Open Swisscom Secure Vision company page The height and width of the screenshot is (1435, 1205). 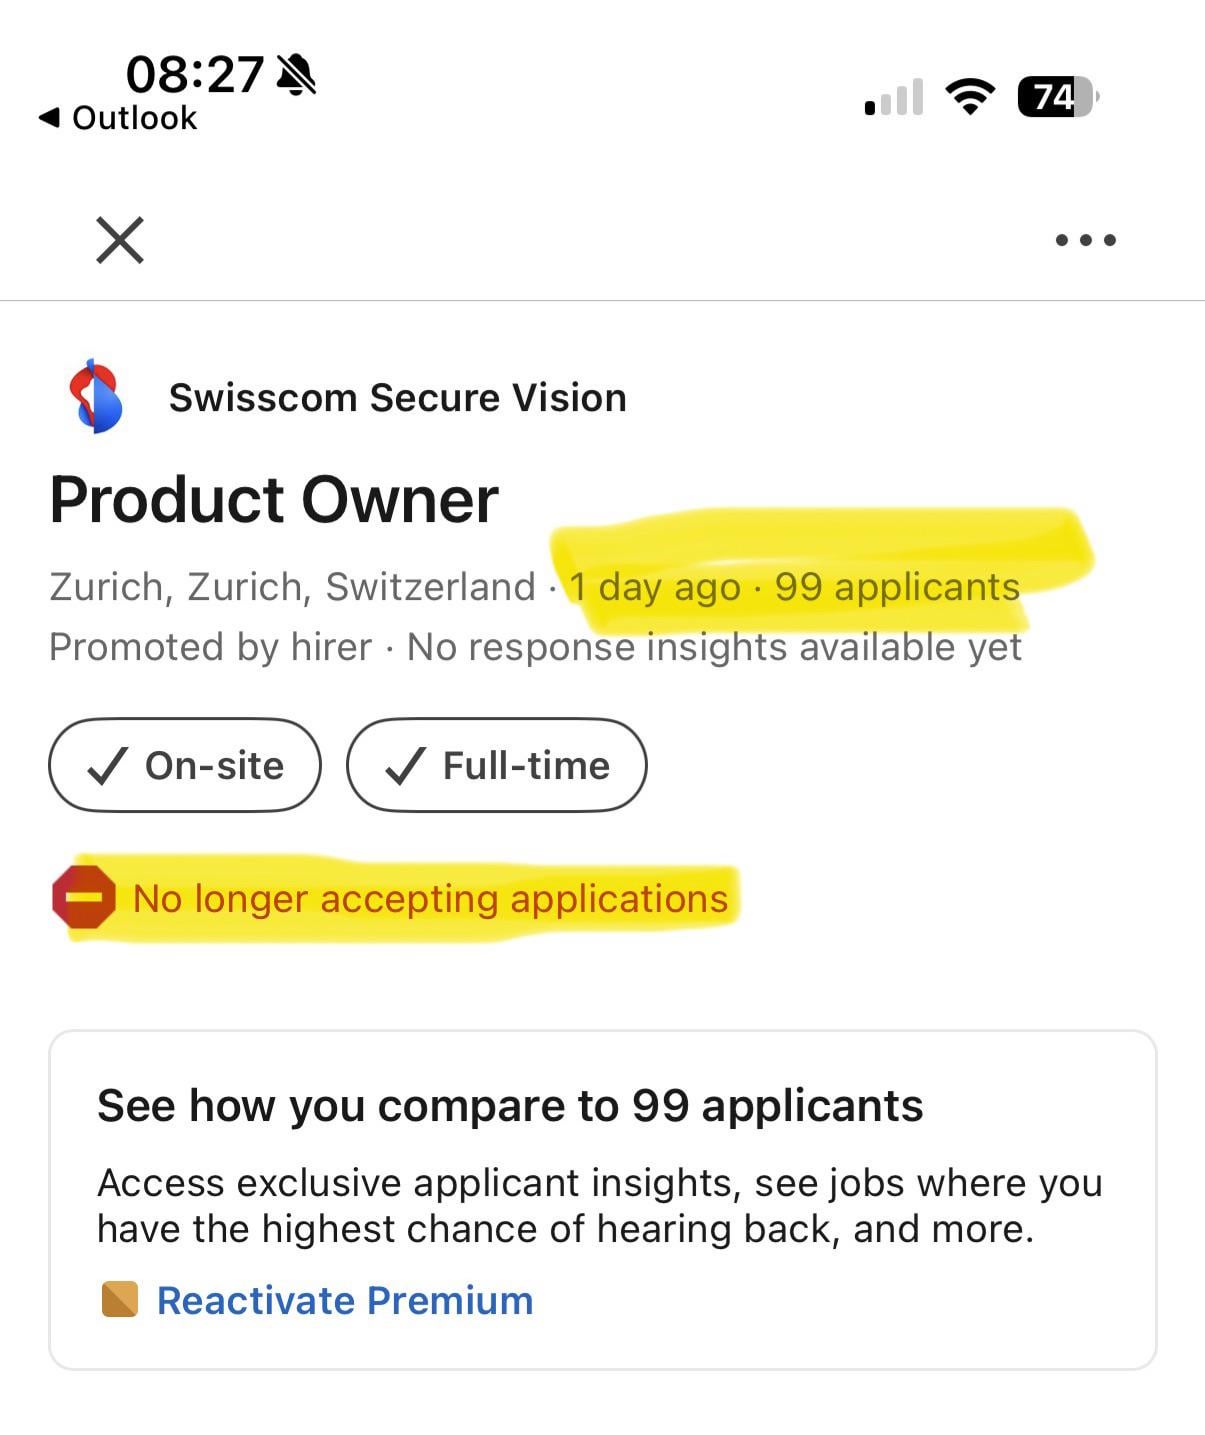[397, 398]
